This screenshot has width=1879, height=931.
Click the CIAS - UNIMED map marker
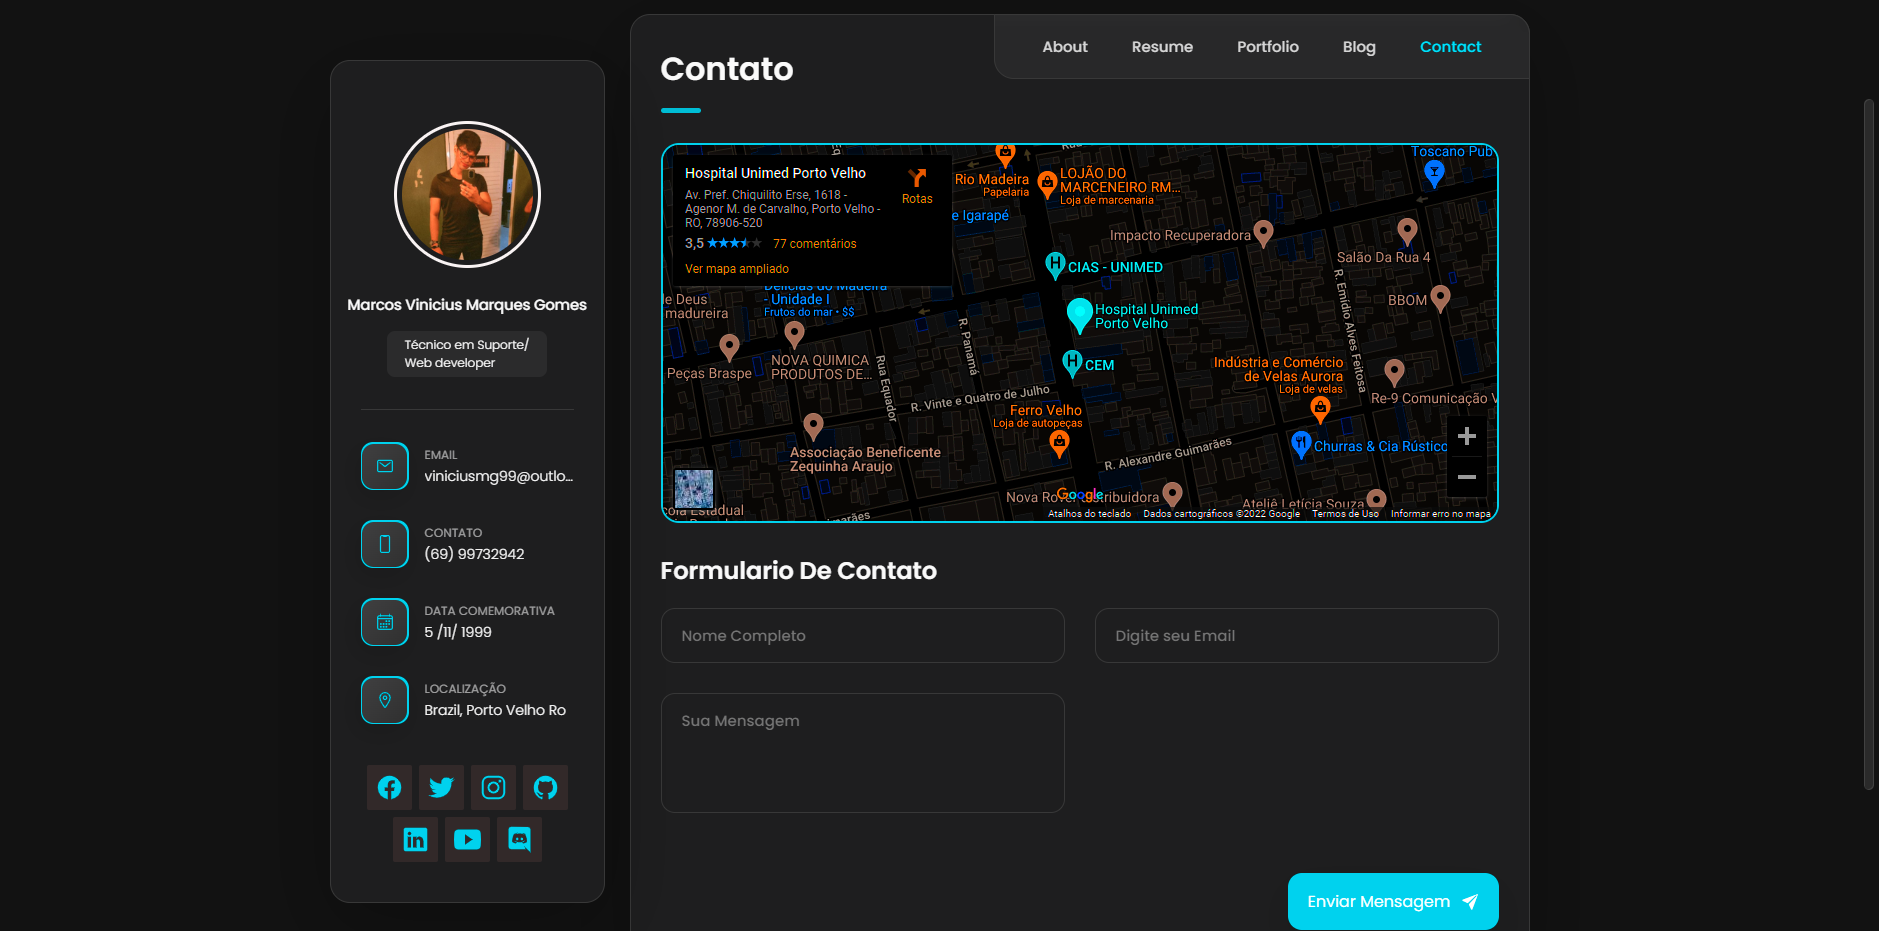[x=1055, y=265]
